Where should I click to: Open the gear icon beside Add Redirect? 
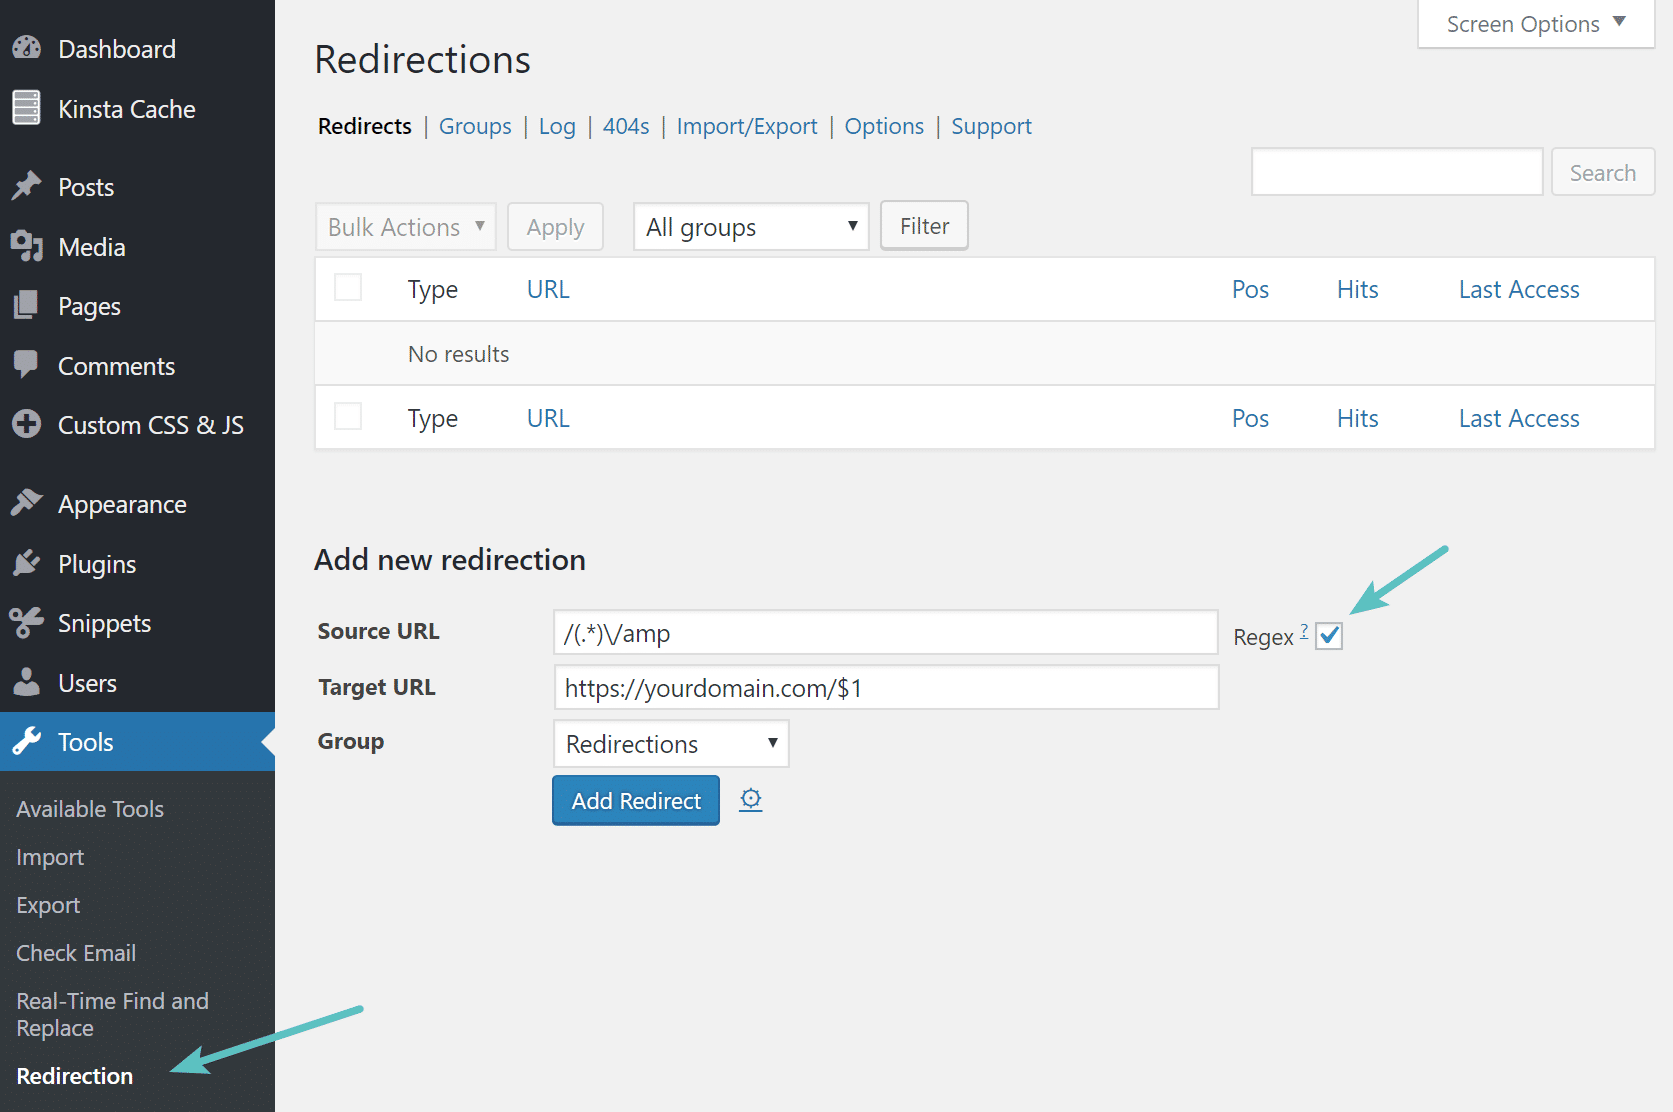pyautogui.click(x=750, y=799)
